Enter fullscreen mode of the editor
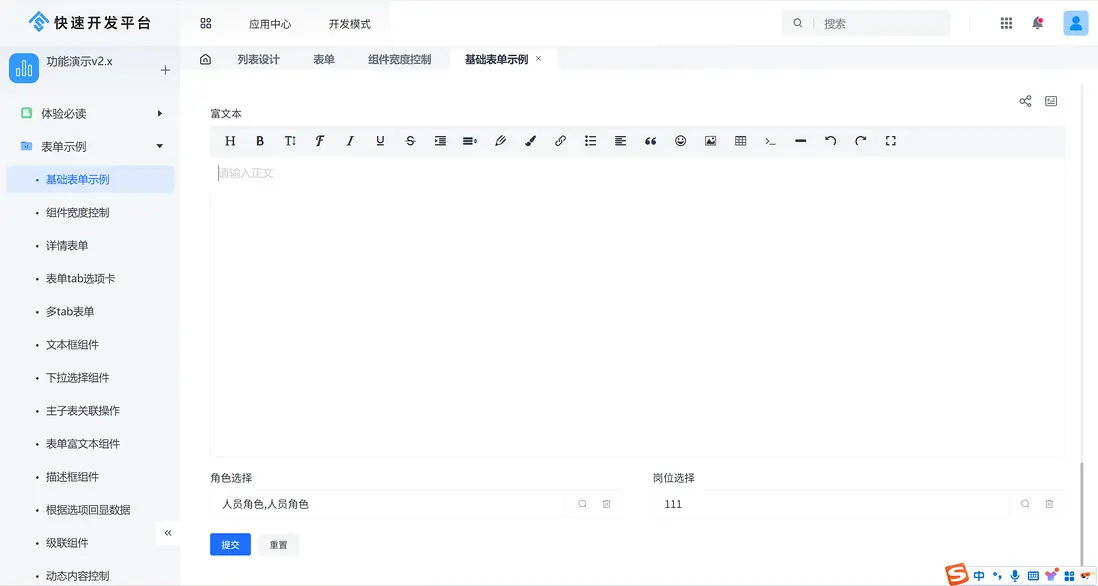 point(890,141)
